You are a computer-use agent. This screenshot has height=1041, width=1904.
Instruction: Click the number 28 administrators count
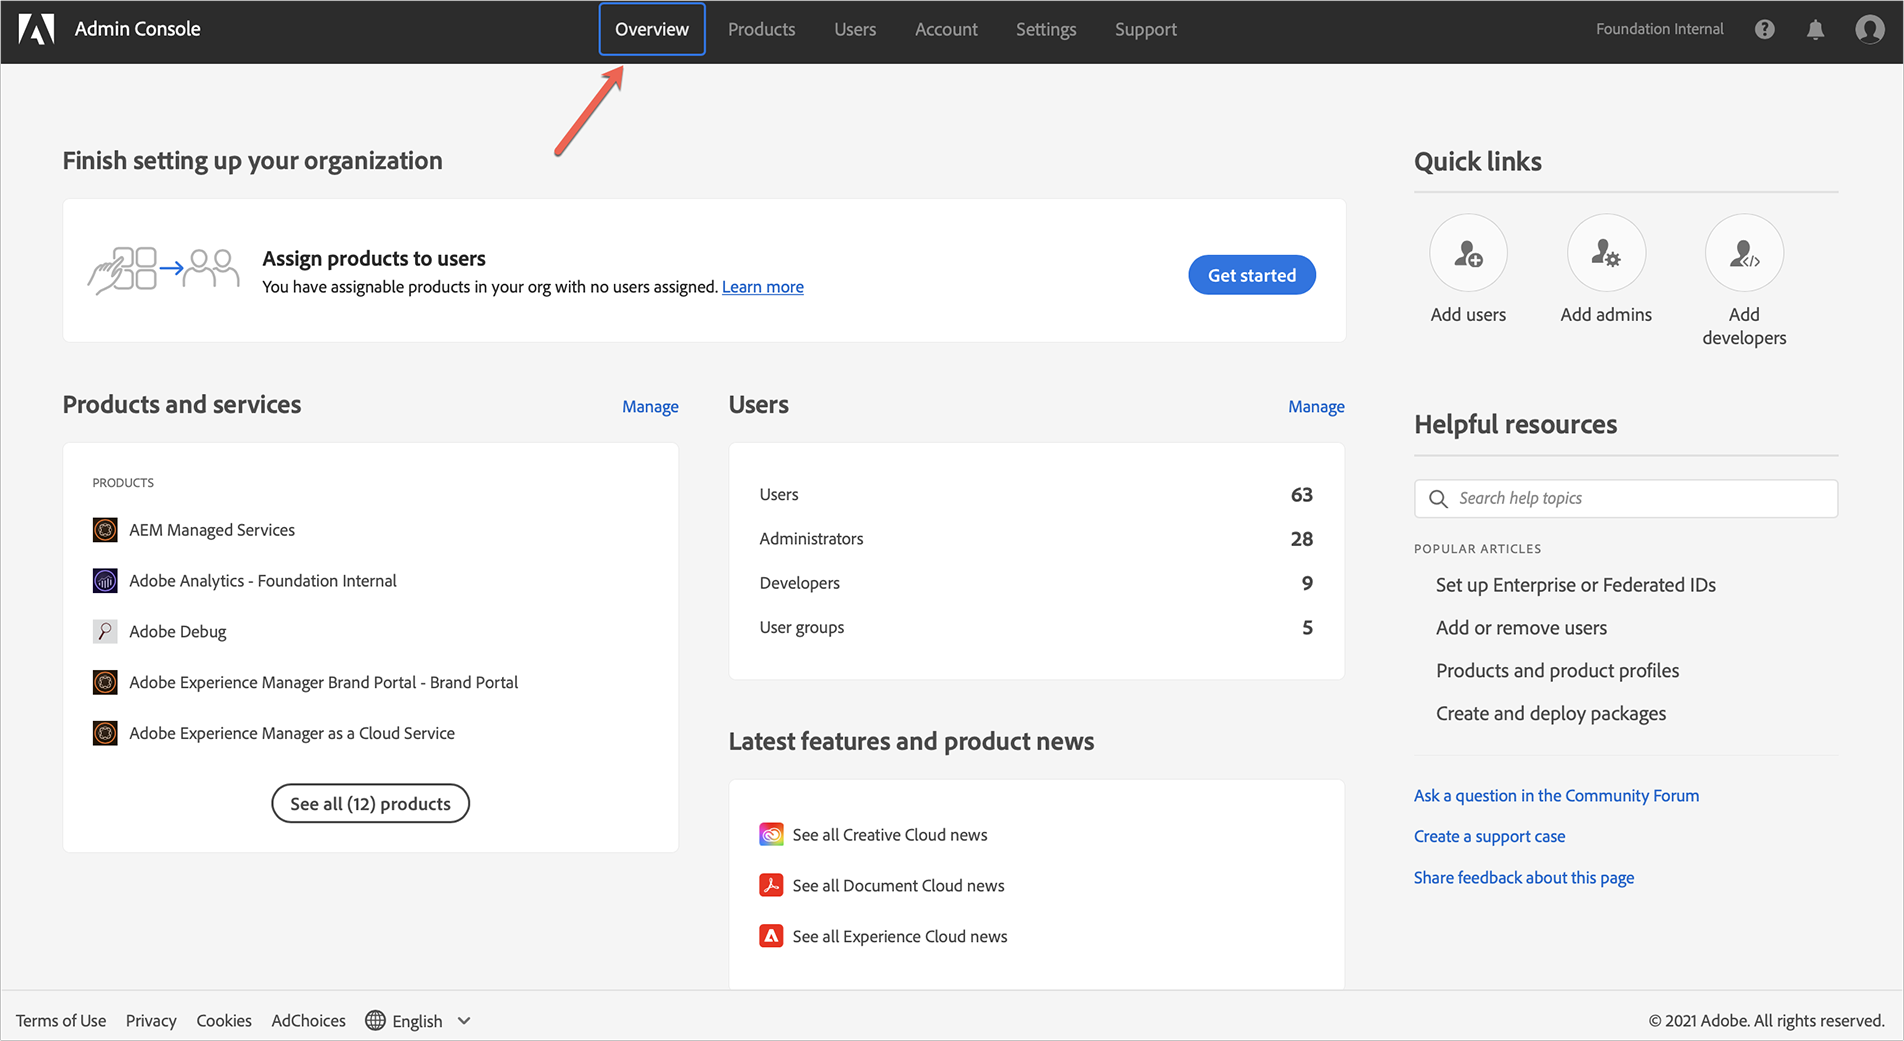[x=1301, y=538]
